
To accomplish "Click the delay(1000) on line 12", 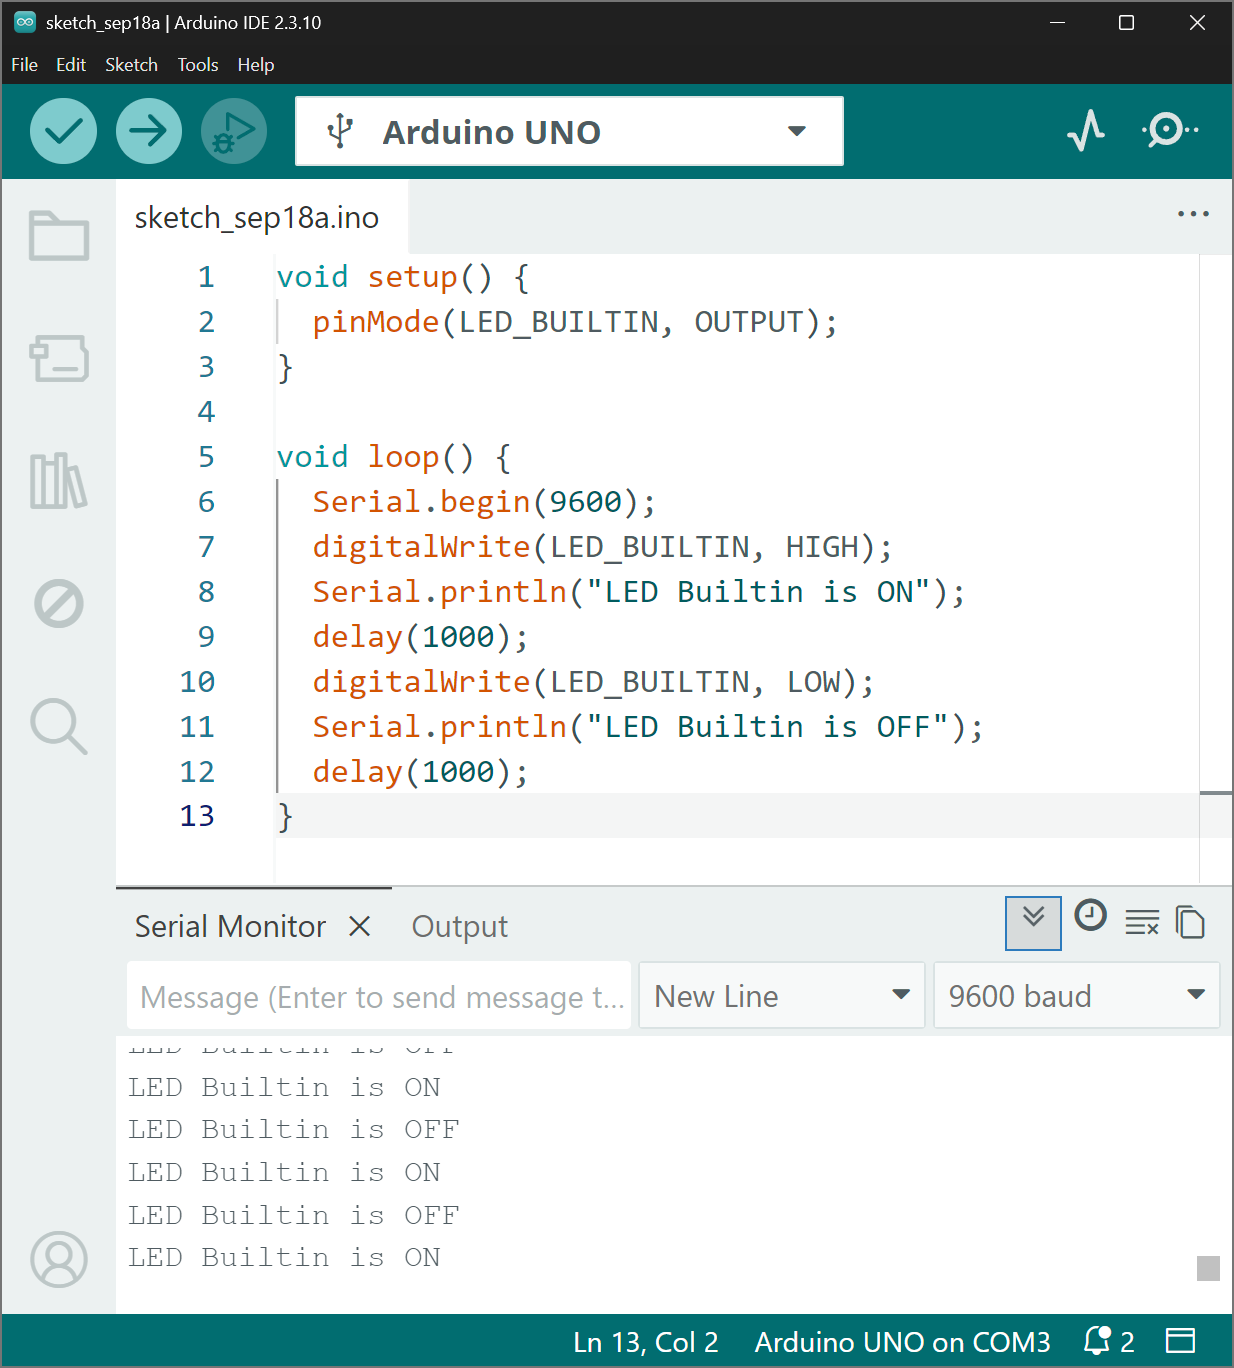I will [x=420, y=772].
